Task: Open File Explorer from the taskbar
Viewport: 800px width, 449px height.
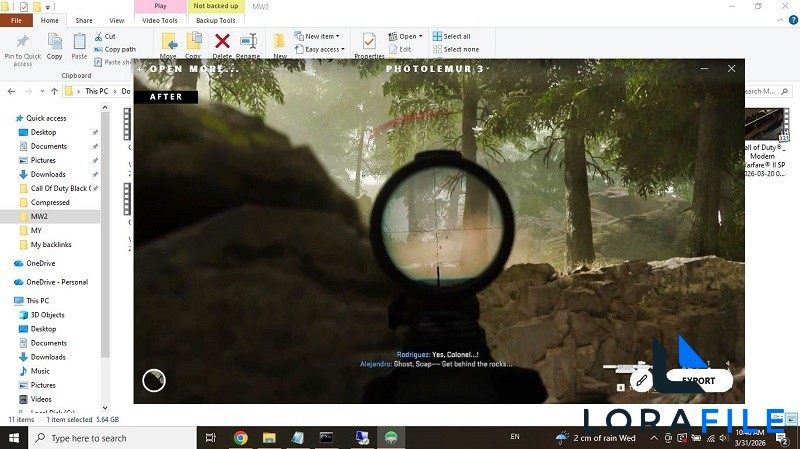Action: tap(269, 438)
